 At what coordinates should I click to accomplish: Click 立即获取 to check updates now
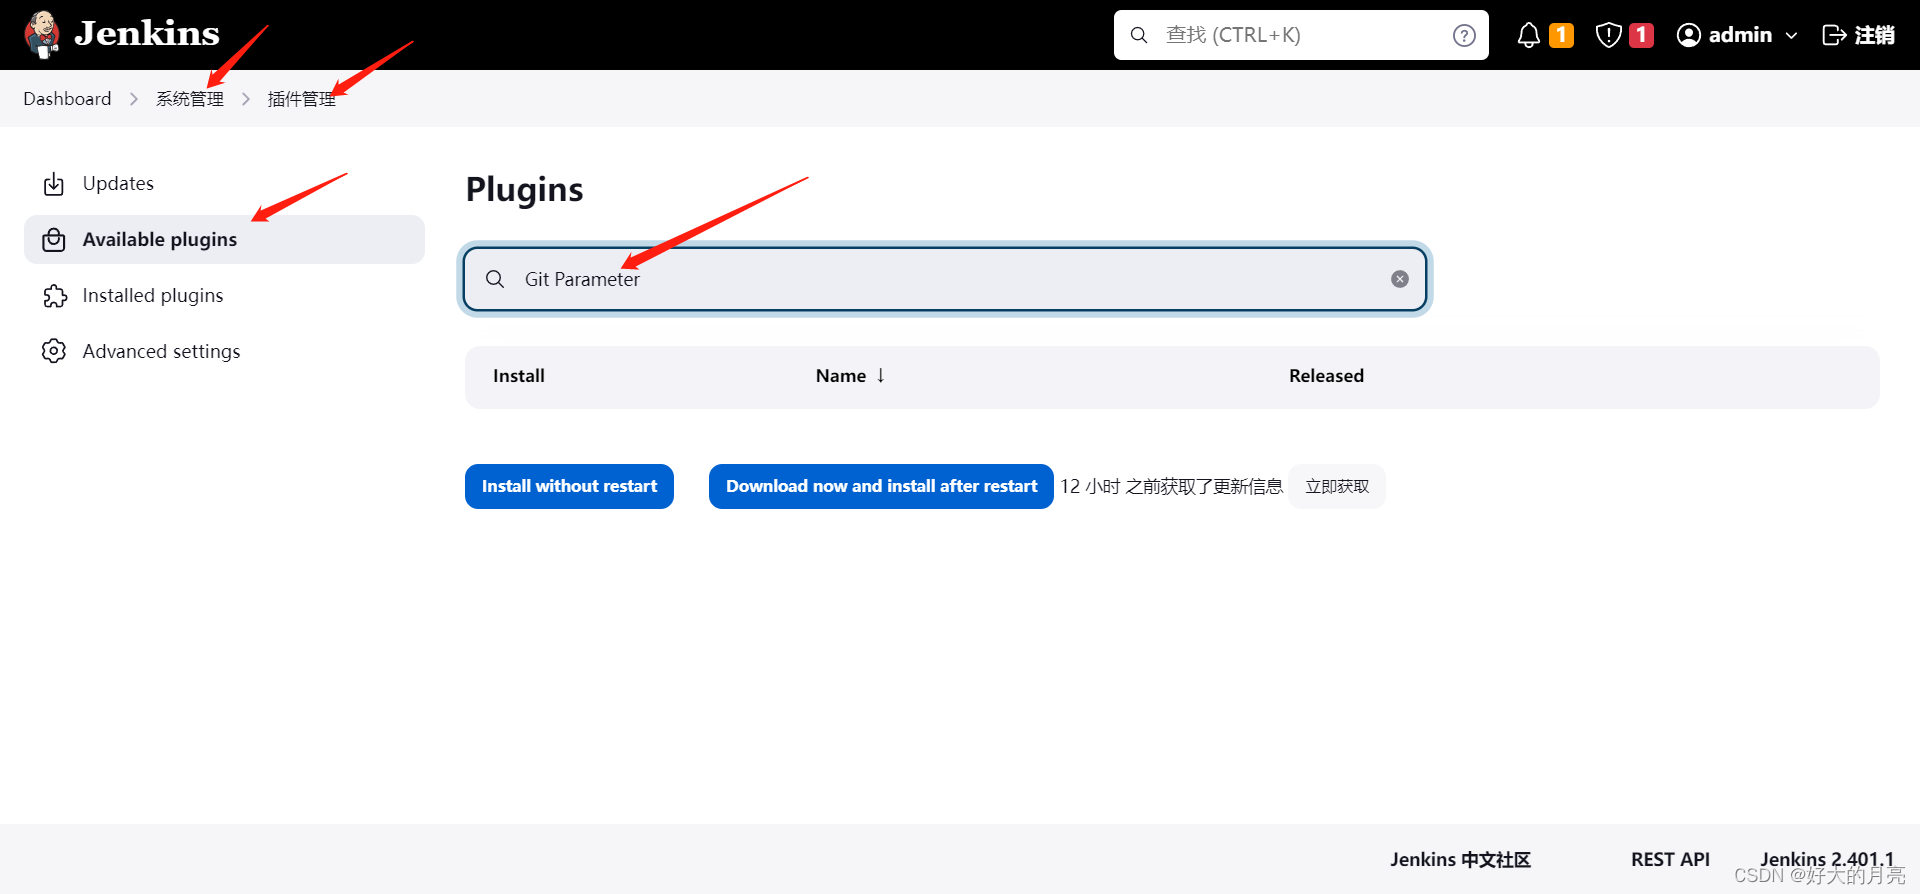click(x=1337, y=486)
